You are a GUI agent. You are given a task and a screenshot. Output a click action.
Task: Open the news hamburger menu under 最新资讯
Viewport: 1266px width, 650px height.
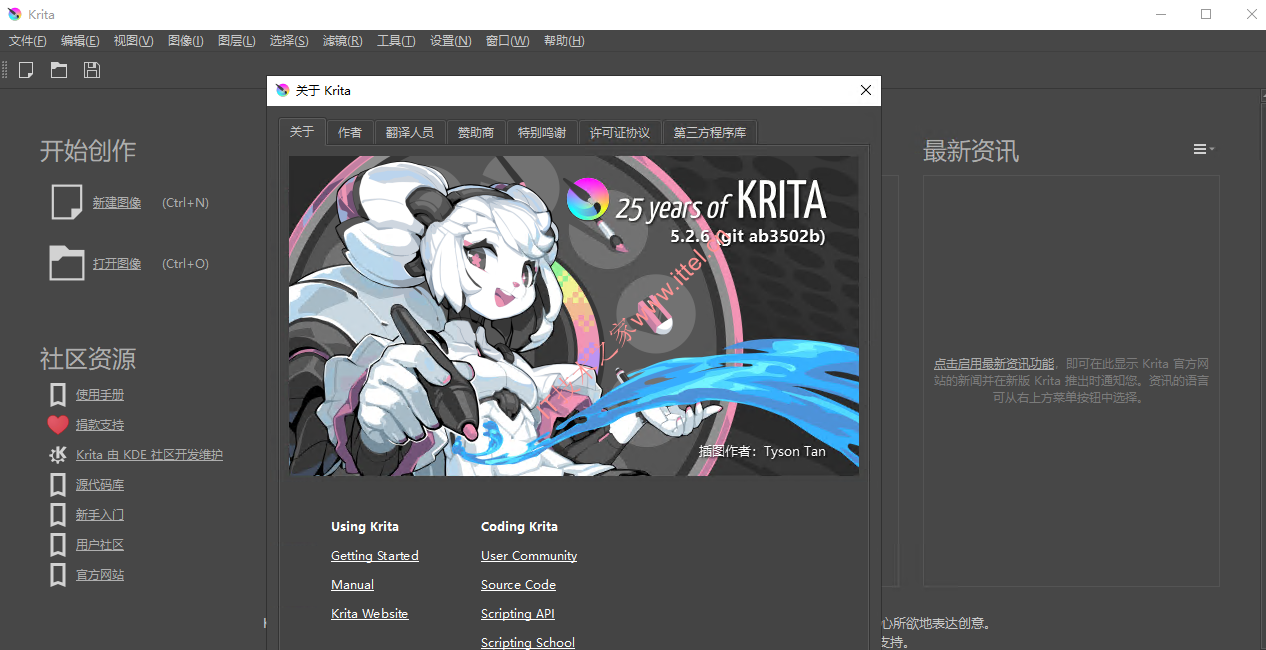pyautogui.click(x=1203, y=149)
